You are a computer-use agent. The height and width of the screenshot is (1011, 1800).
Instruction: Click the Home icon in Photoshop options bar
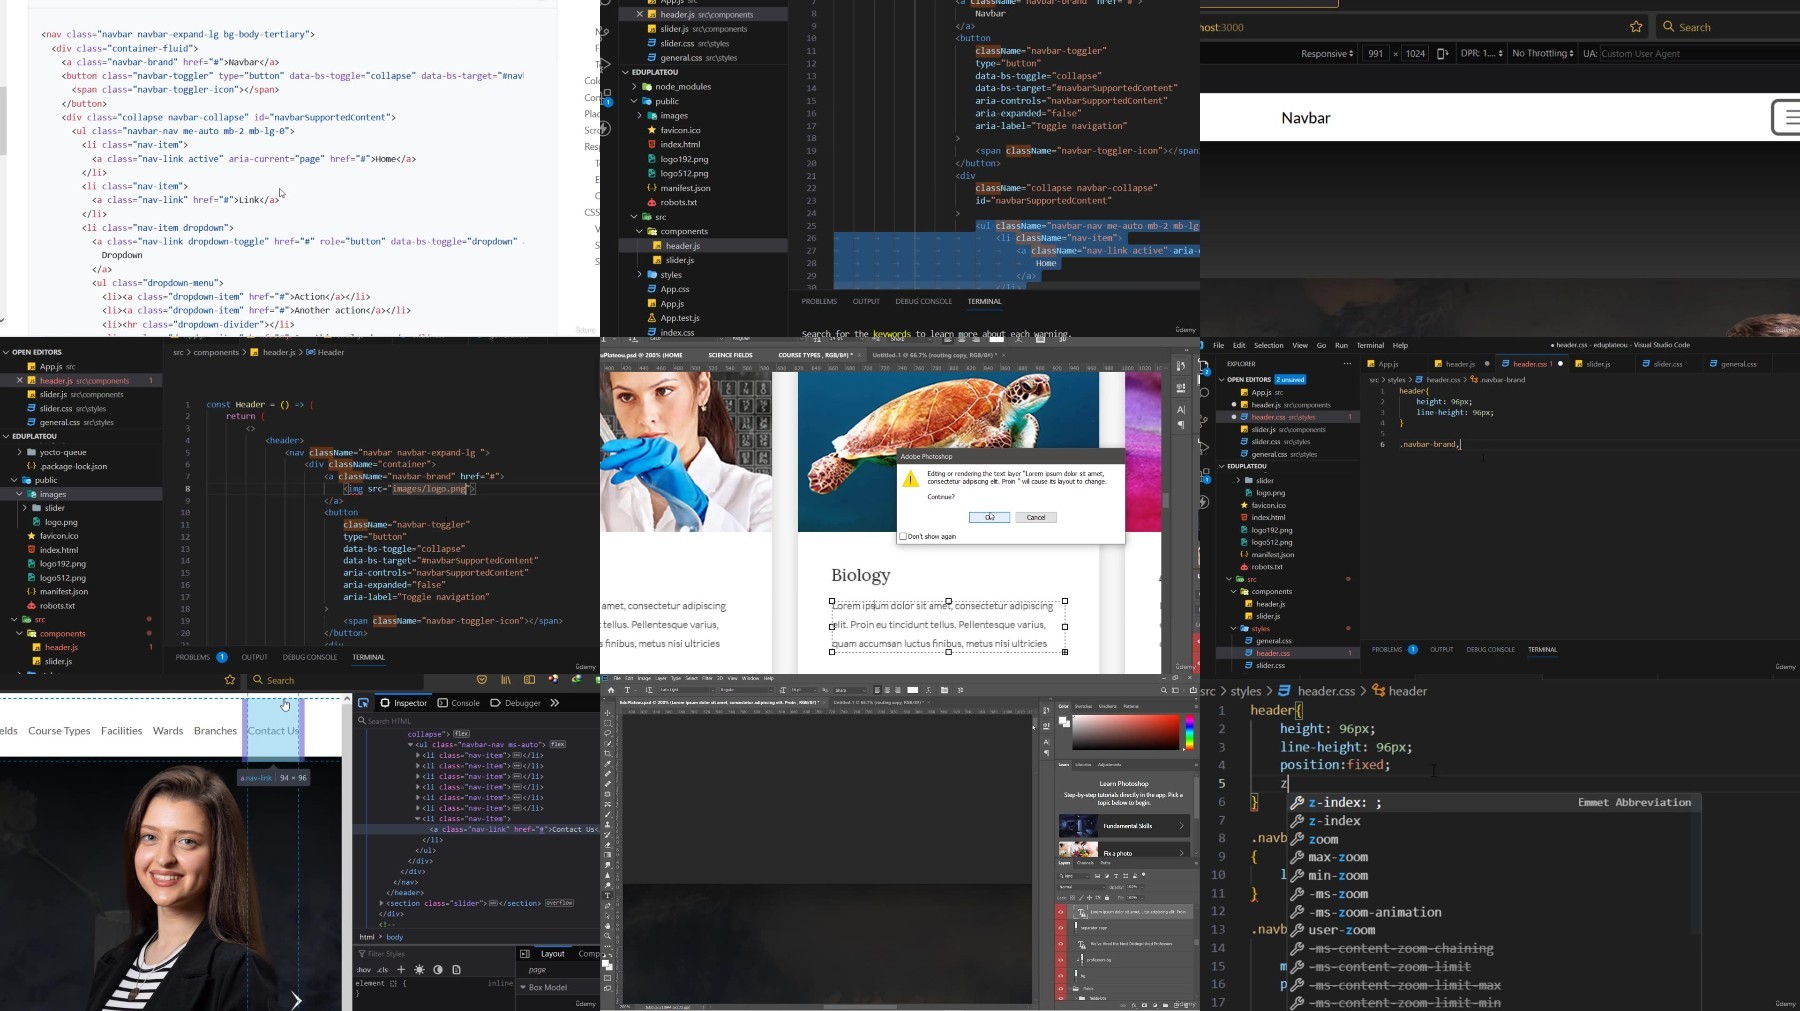coord(611,690)
